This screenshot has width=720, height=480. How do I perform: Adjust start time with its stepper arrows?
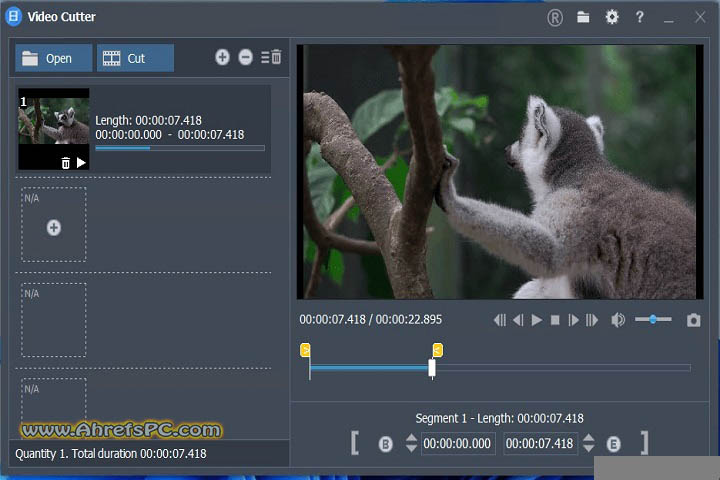(411, 443)
